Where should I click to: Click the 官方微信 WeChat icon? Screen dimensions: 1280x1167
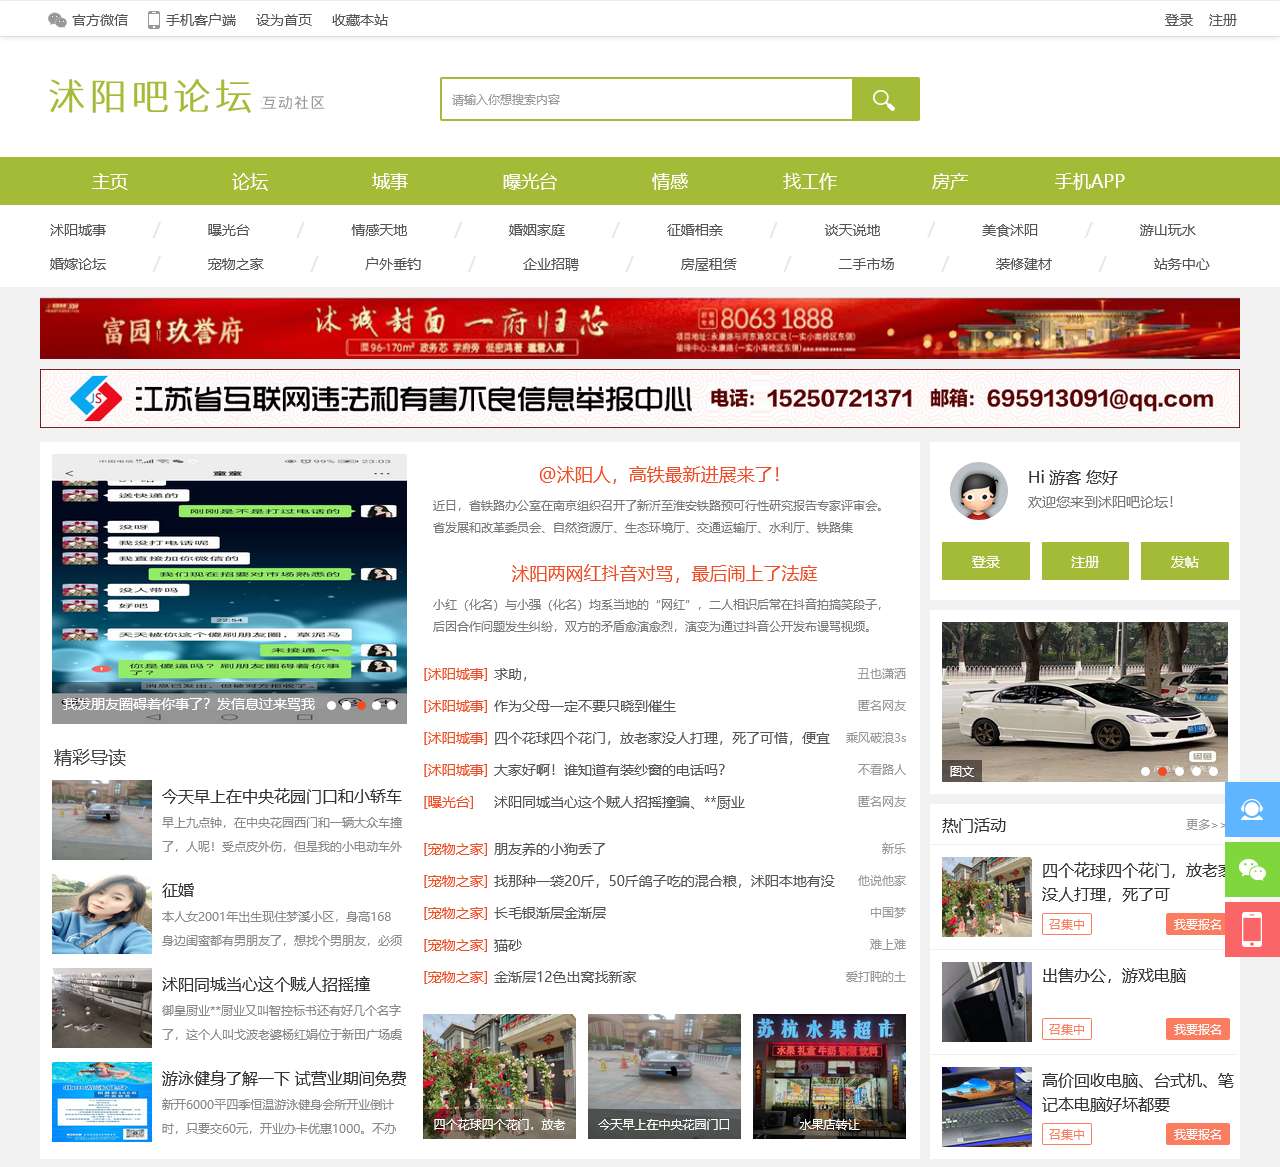(x=57, y=20)
